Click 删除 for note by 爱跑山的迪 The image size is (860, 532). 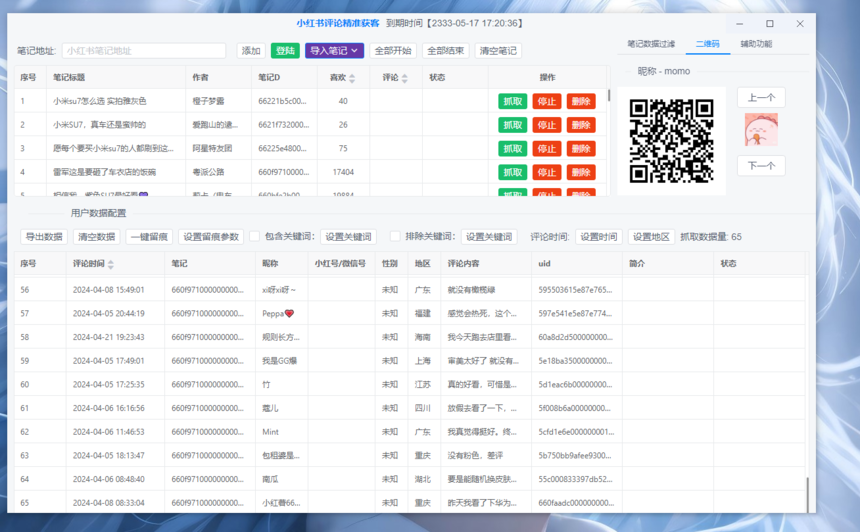point(581,124)
